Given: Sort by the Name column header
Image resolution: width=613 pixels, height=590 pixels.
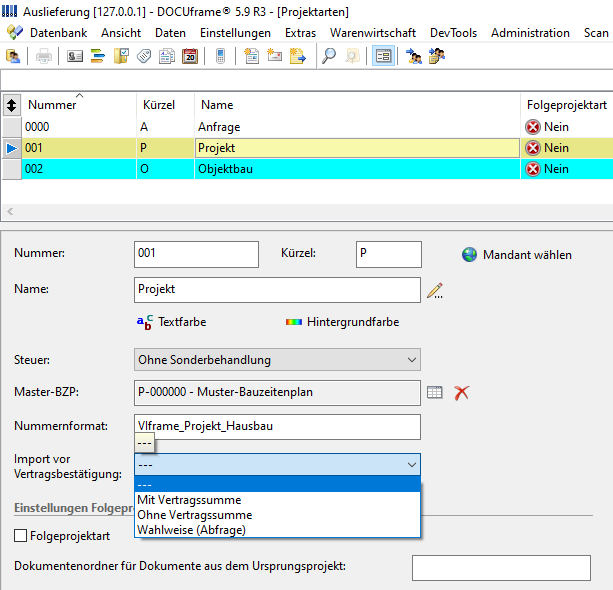Looking at the screenshot, I should (357, 105).
